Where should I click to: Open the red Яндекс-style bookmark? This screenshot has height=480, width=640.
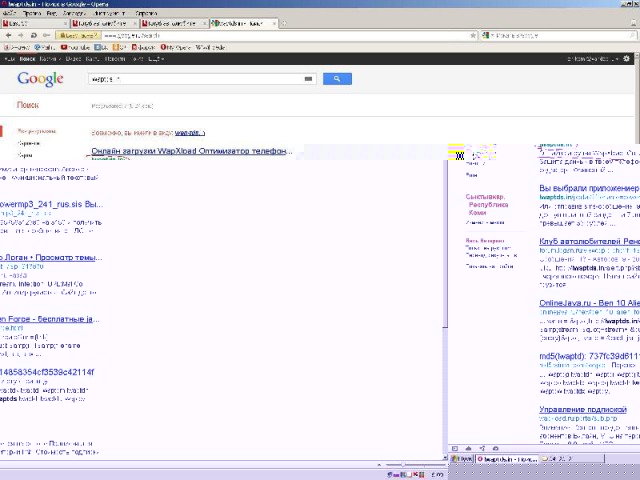click(143, 47)
